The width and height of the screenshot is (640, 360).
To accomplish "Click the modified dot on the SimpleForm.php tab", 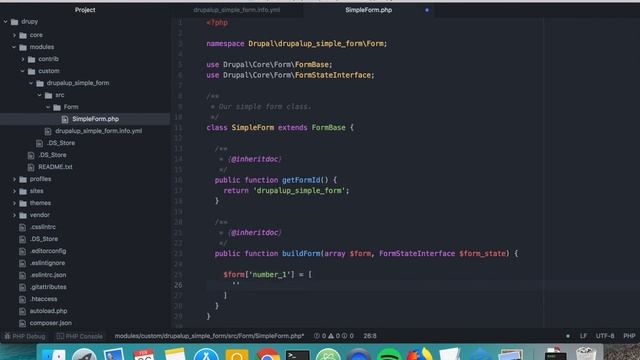I will [x=427, y=10].
